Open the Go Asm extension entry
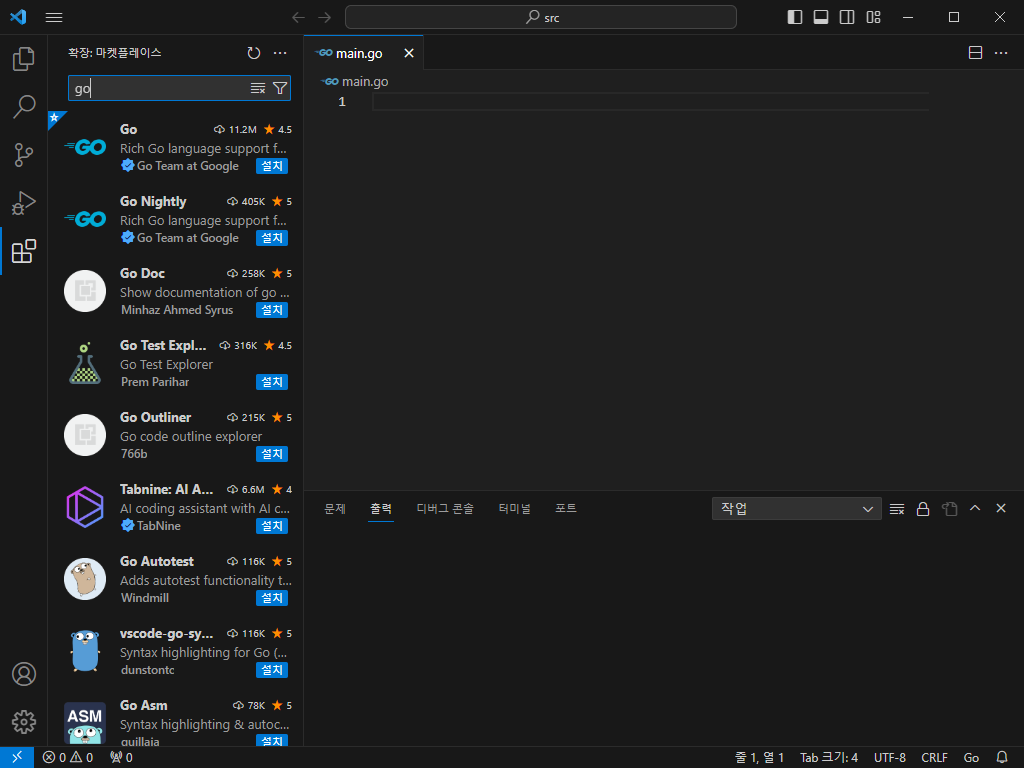 pyautogui.click(x=175, y=721)
